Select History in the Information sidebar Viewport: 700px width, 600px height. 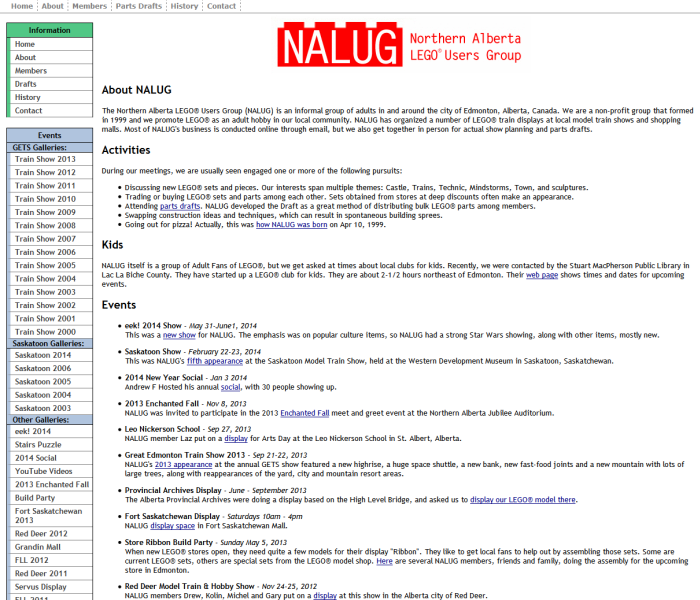[50, 97]
